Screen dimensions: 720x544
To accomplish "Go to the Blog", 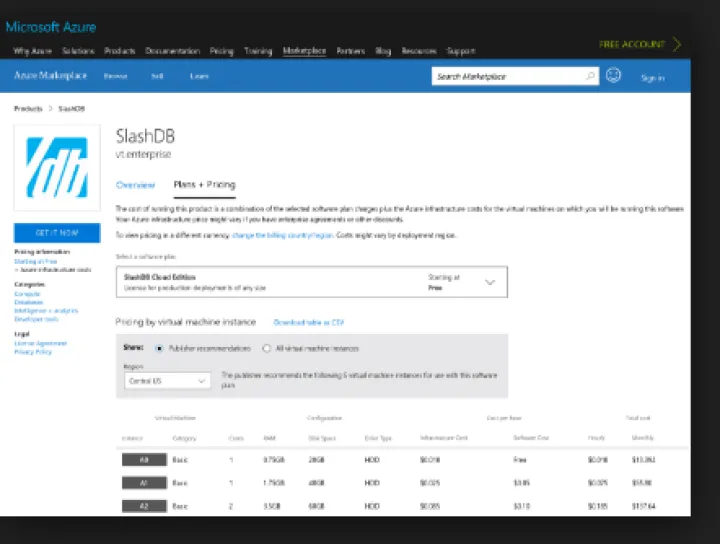I will 383,51.
